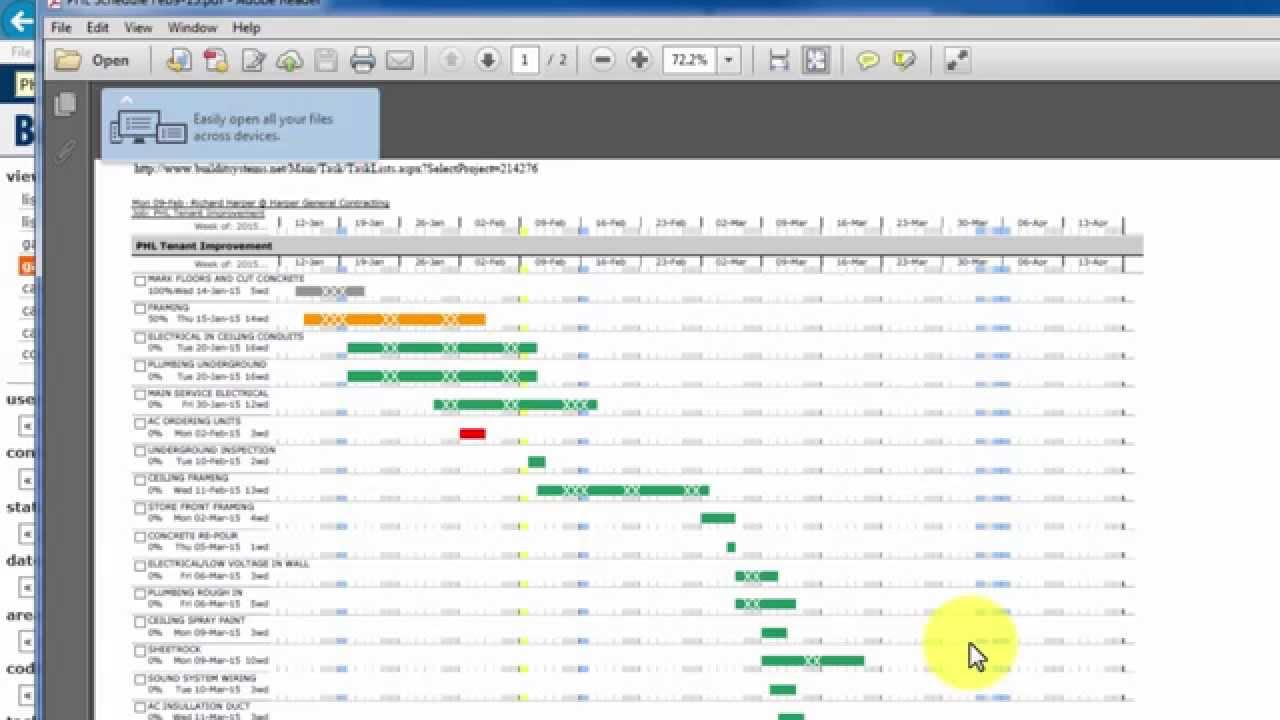Check the MAIN SERVICE ELECTRICAL checkbox

[140, 395]
